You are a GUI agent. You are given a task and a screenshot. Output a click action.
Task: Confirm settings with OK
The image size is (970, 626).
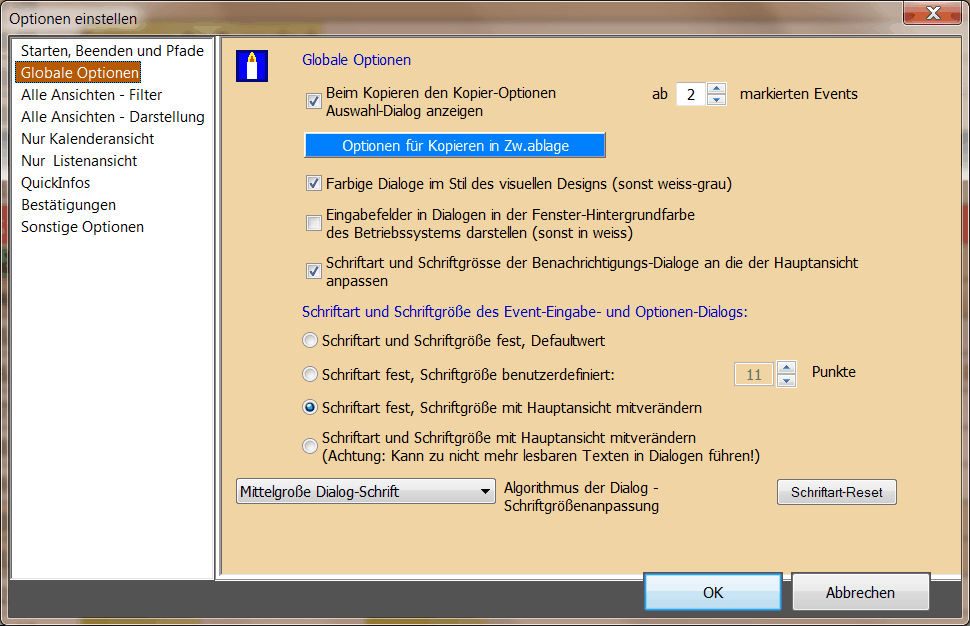[x=713, y=592]
